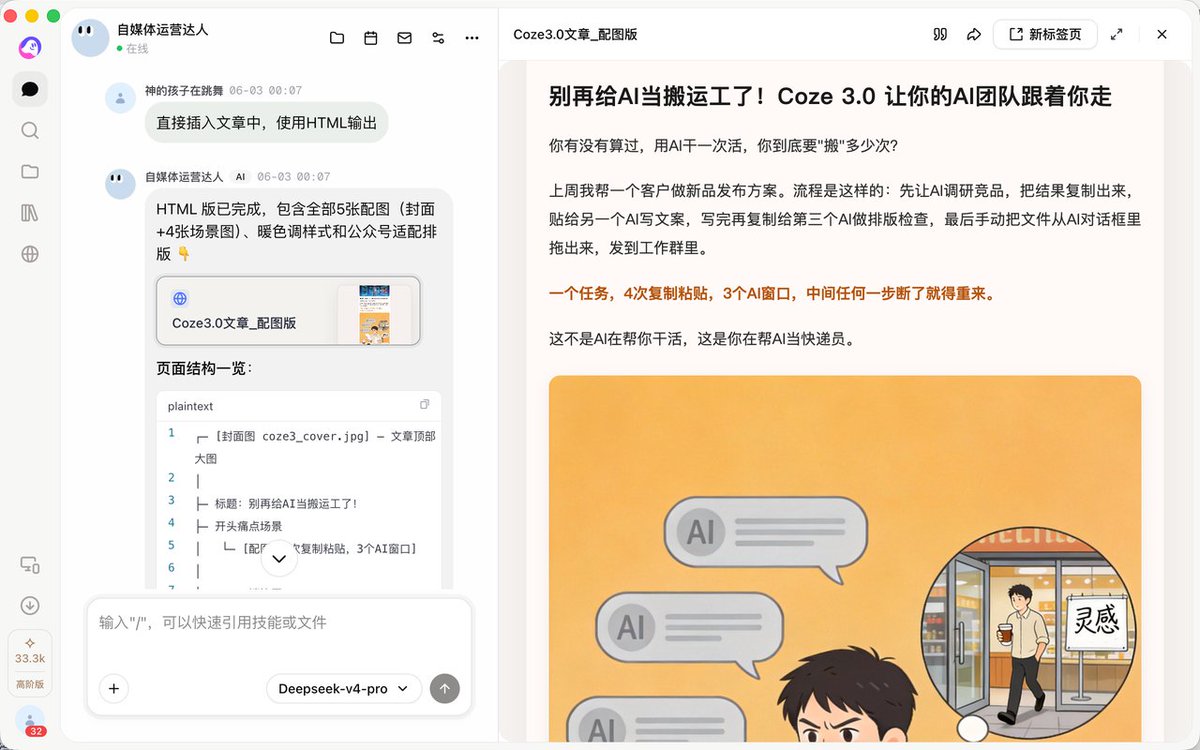Click the quote icon in preview header
The width and height of the screenshot is (1200, 750).
click(x=940, y=34)
